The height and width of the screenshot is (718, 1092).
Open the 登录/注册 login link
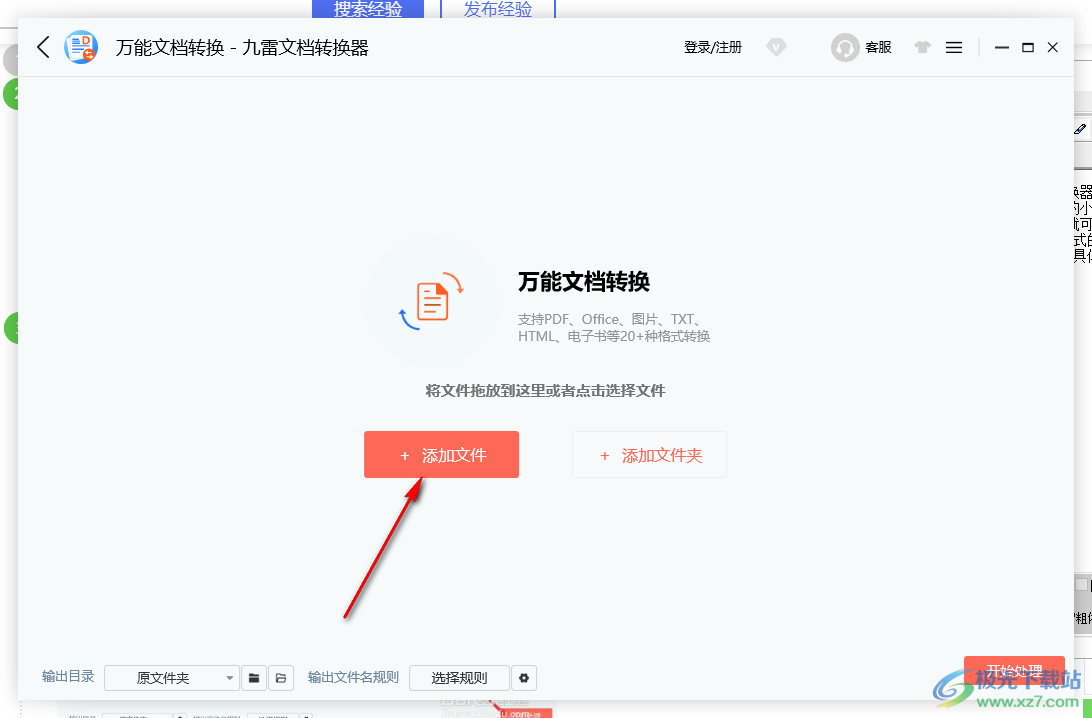pos(713,47)
